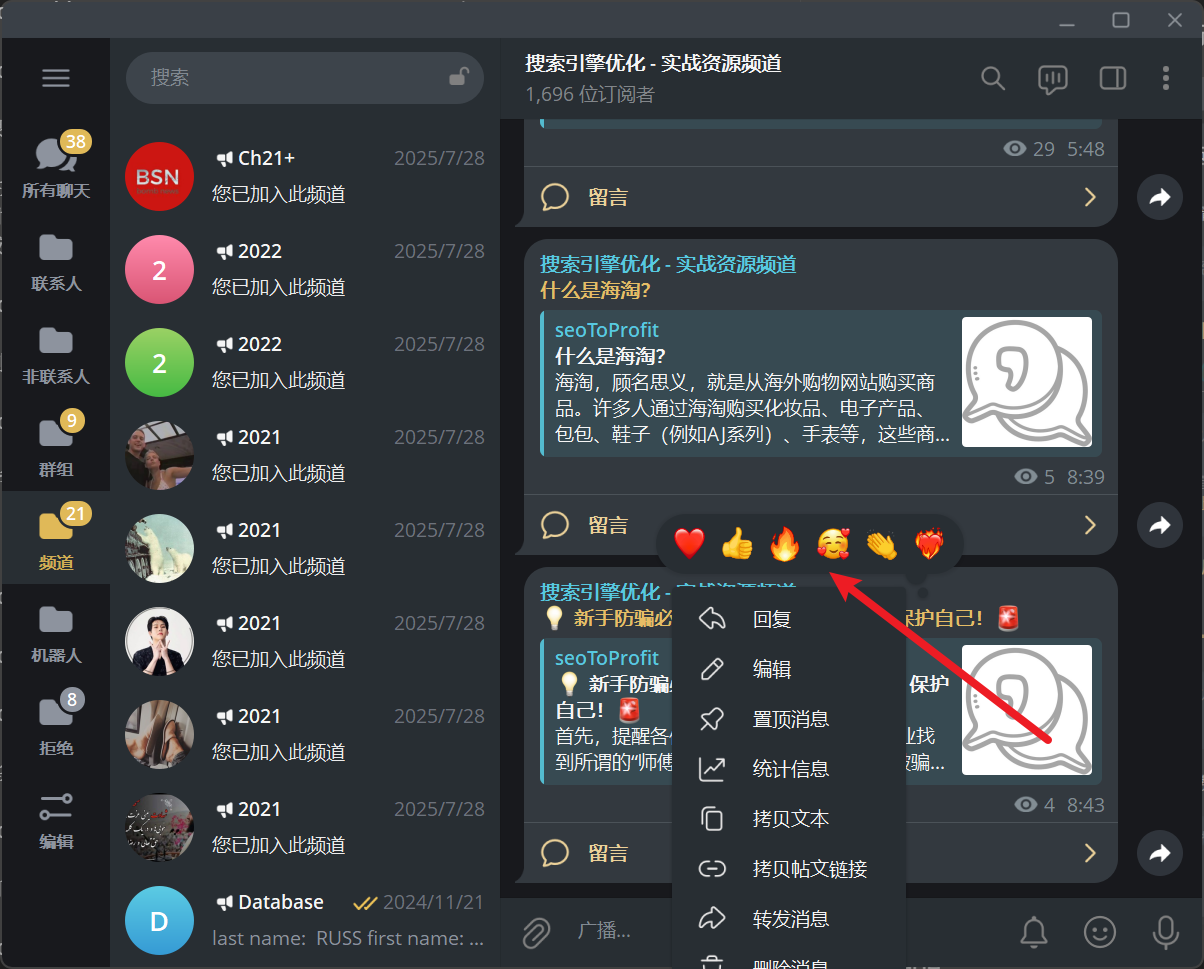
Task: Toggle the right sidebar info panel
Action: click(x=1112, y=78)
